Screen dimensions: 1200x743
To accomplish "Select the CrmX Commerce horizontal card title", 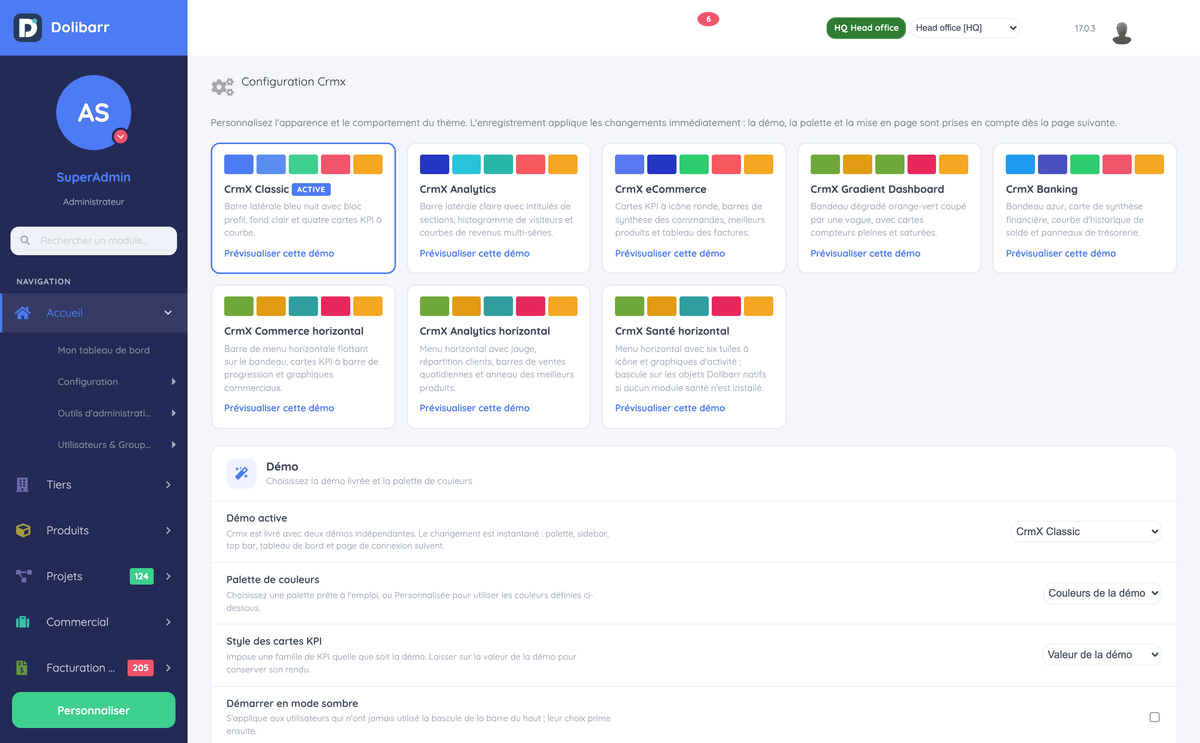I will (x=294, y=331).
